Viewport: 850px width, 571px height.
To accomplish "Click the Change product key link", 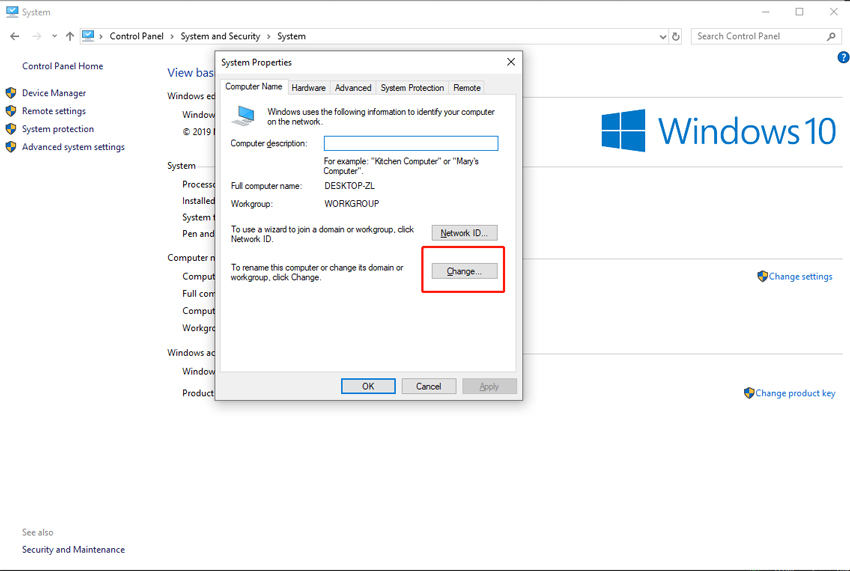I will (x=795, y=393).
